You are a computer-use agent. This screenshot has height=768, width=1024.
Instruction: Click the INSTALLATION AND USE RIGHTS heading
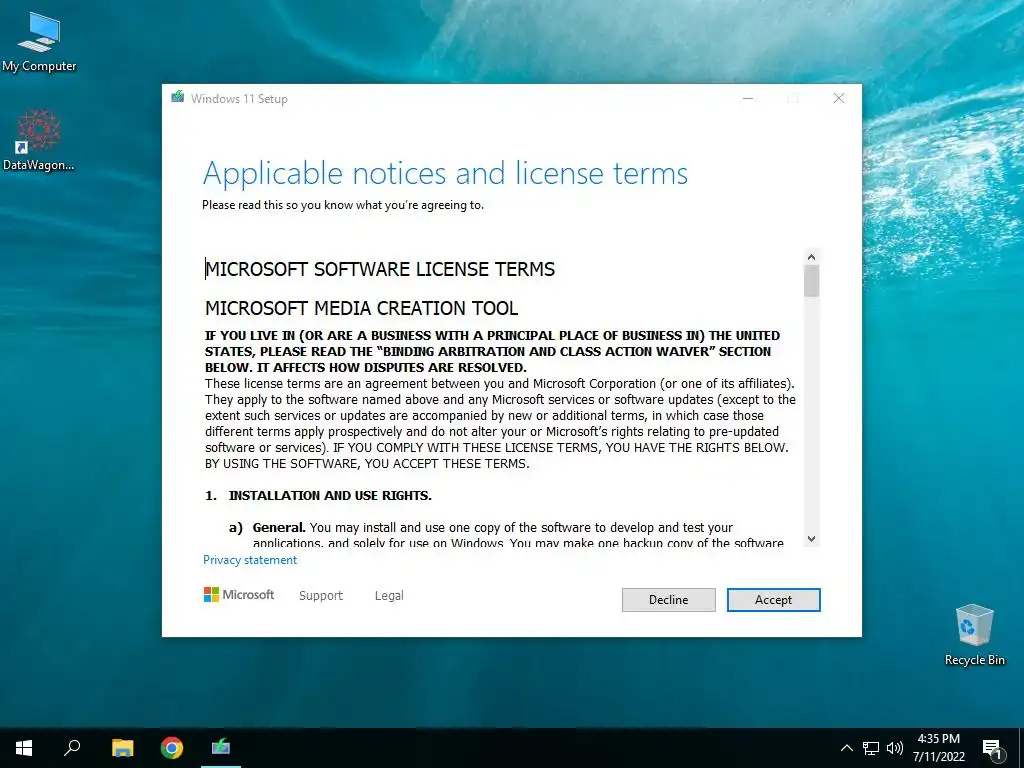tap(330, 495)
